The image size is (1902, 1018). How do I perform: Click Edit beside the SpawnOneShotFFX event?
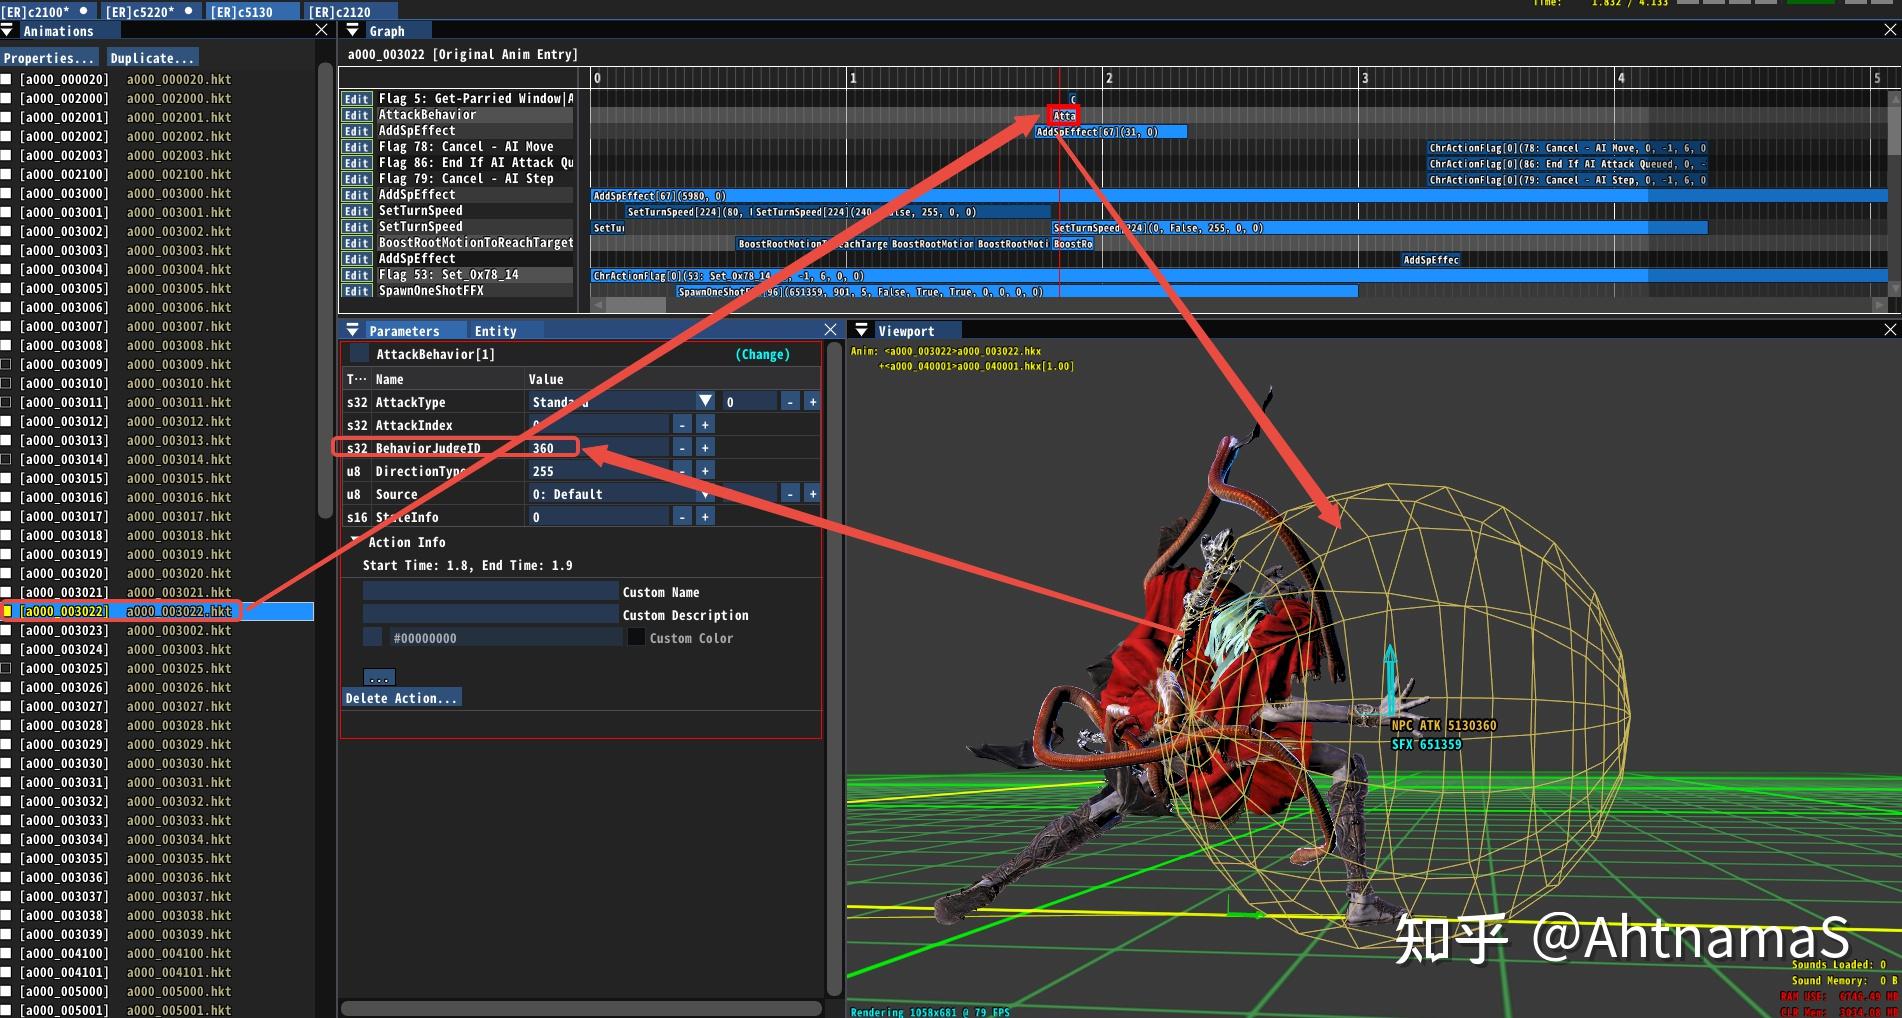click(356, 291)
